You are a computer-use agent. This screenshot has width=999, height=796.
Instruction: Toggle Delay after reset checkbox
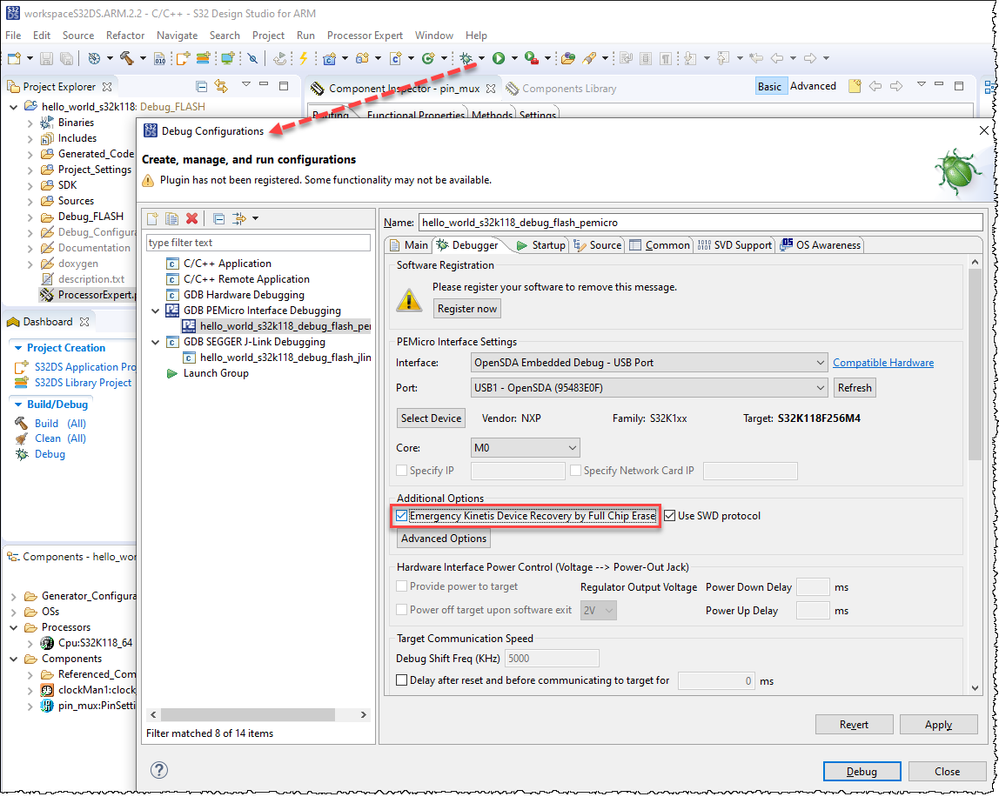click(401, 680)
